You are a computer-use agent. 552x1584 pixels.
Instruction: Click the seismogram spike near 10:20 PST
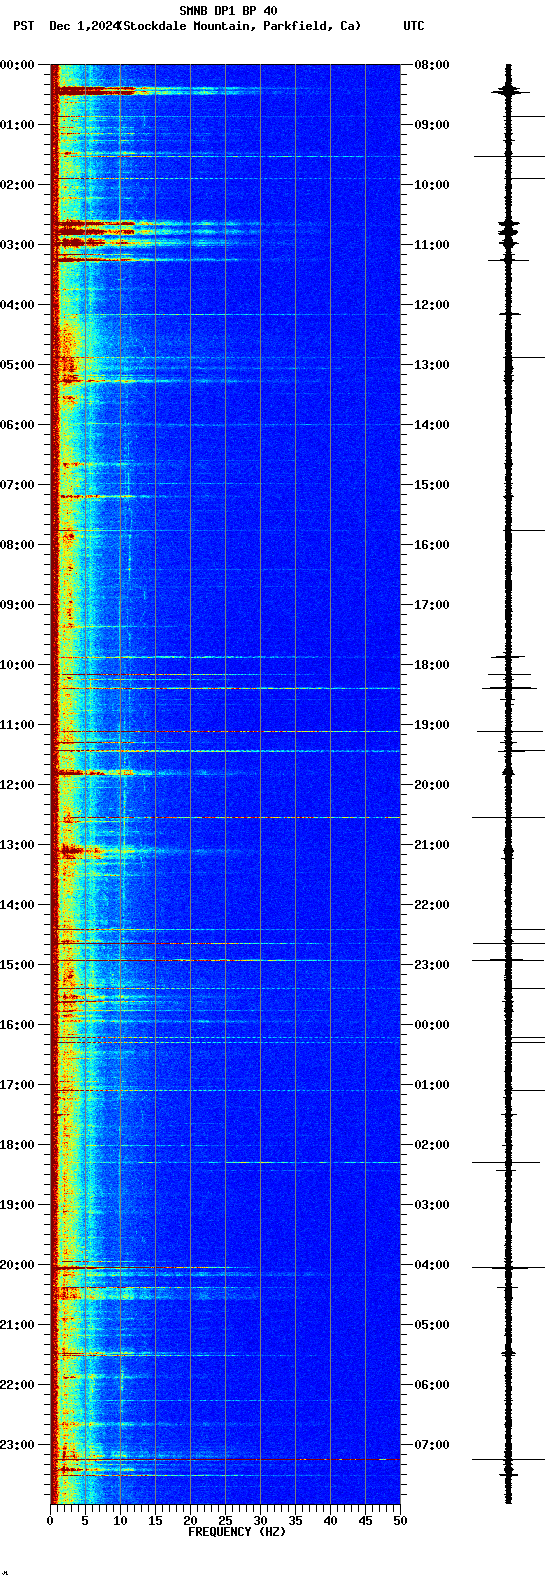coord(509,688)
